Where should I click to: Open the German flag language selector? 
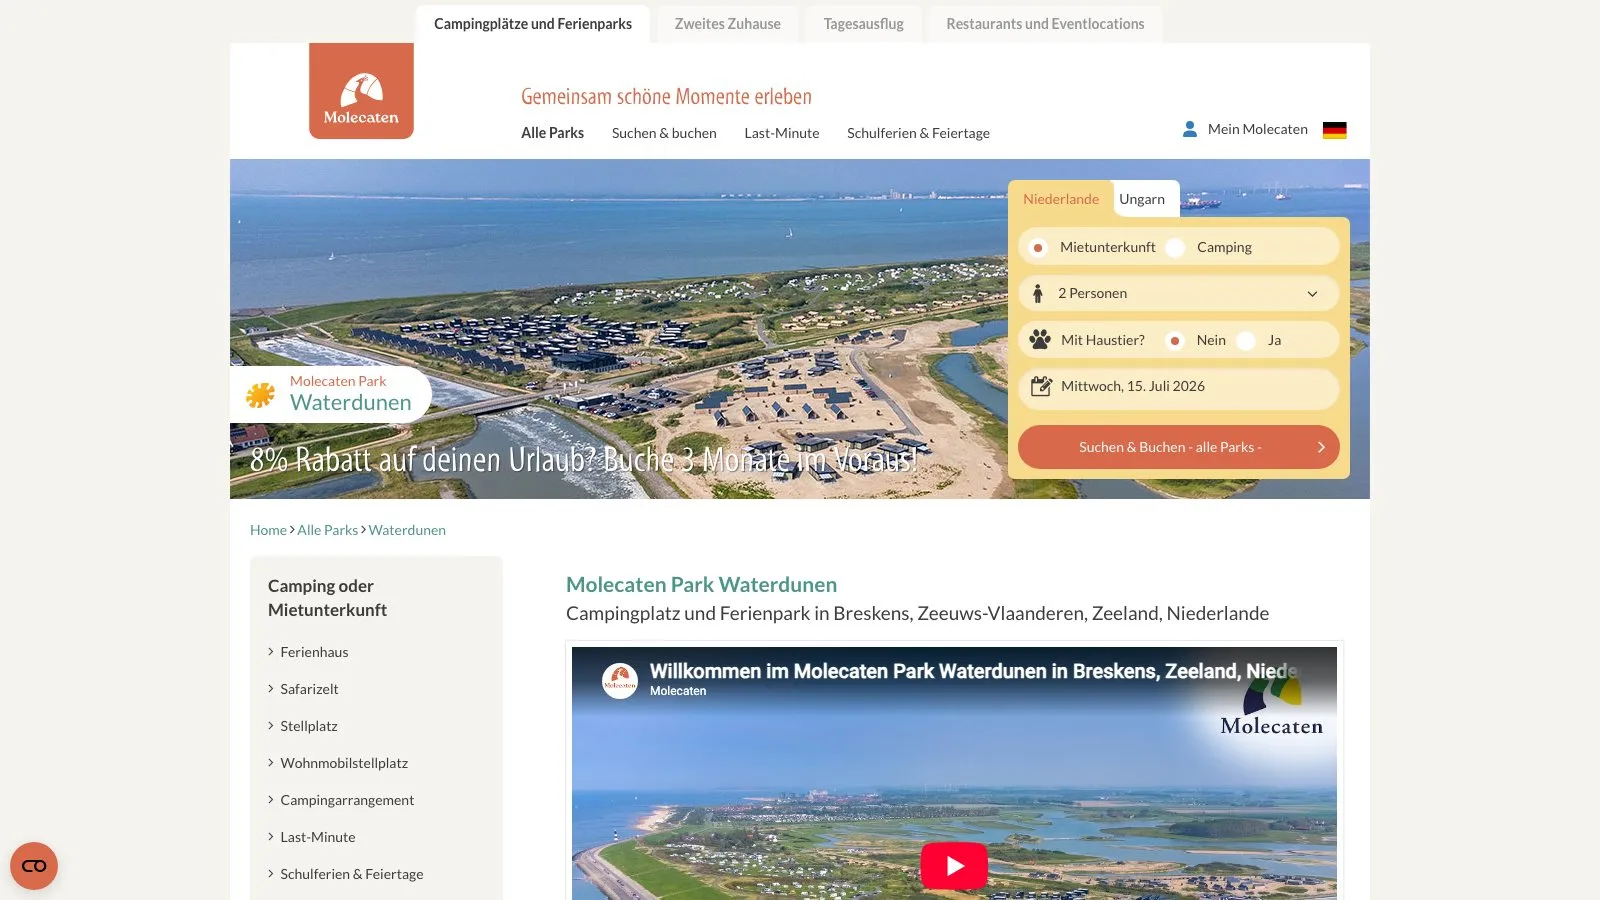point(1334,130)
